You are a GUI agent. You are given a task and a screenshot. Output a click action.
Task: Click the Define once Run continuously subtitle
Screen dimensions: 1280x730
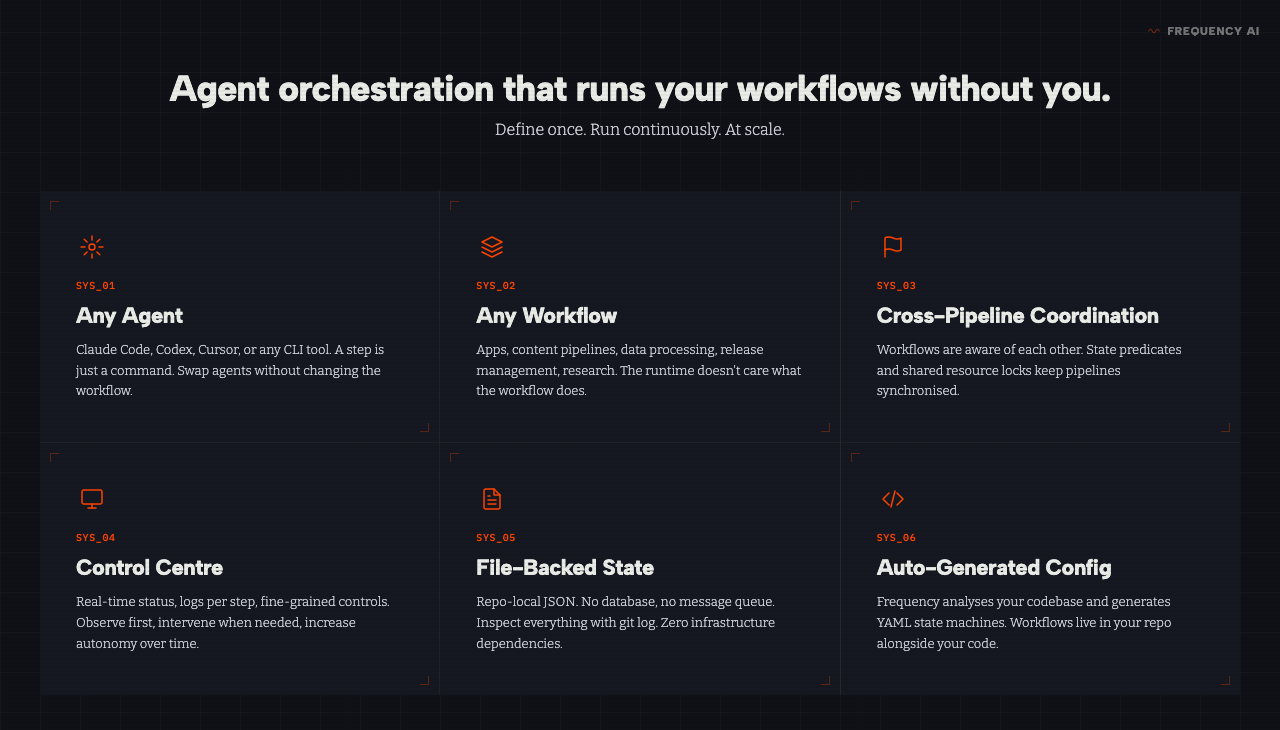(640, 129)
